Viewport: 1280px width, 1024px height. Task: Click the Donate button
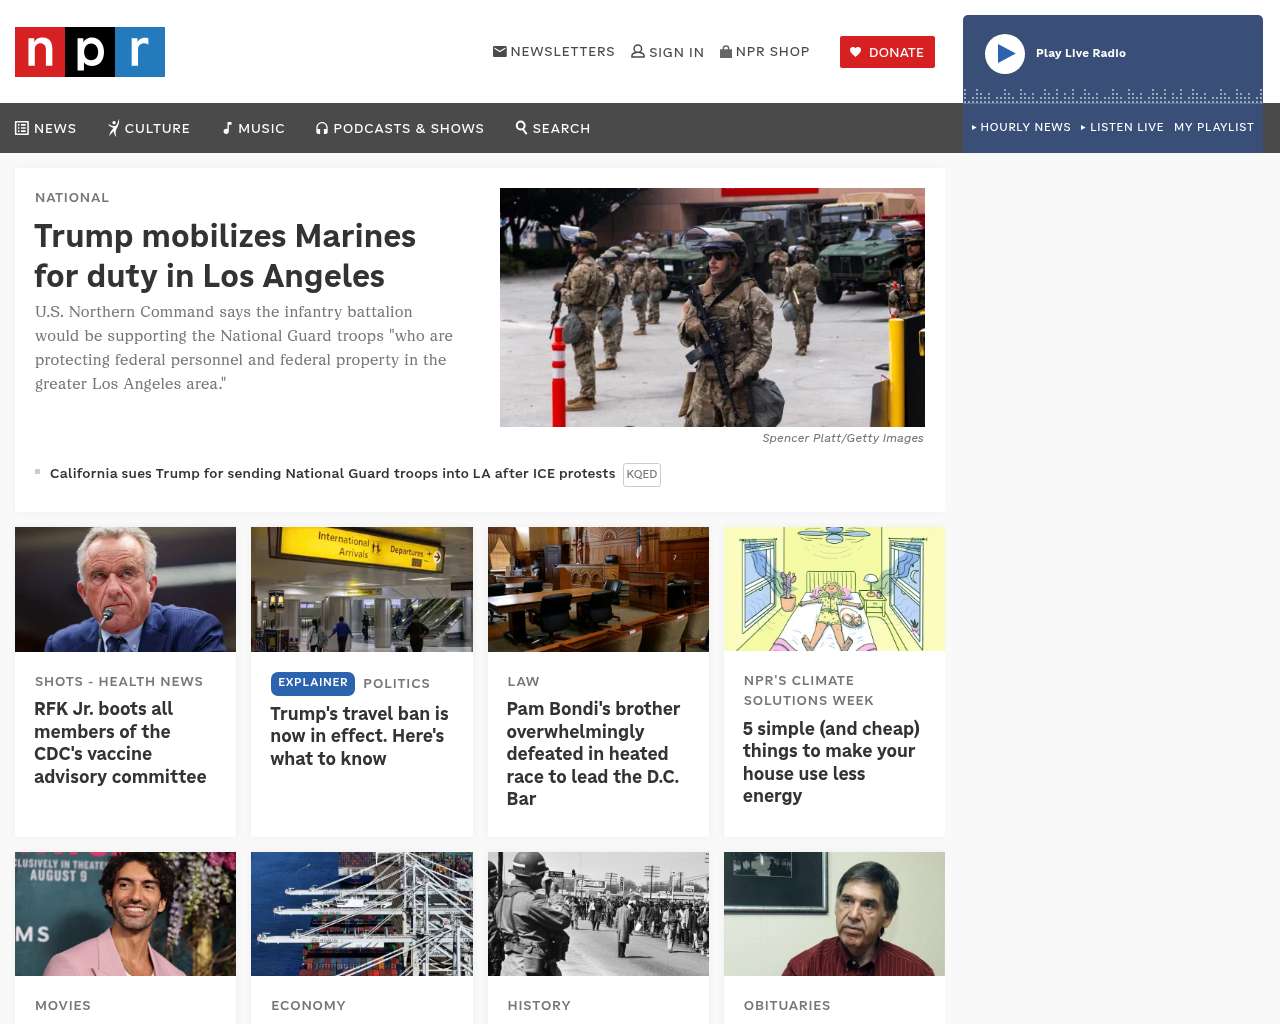pos(887,52)
